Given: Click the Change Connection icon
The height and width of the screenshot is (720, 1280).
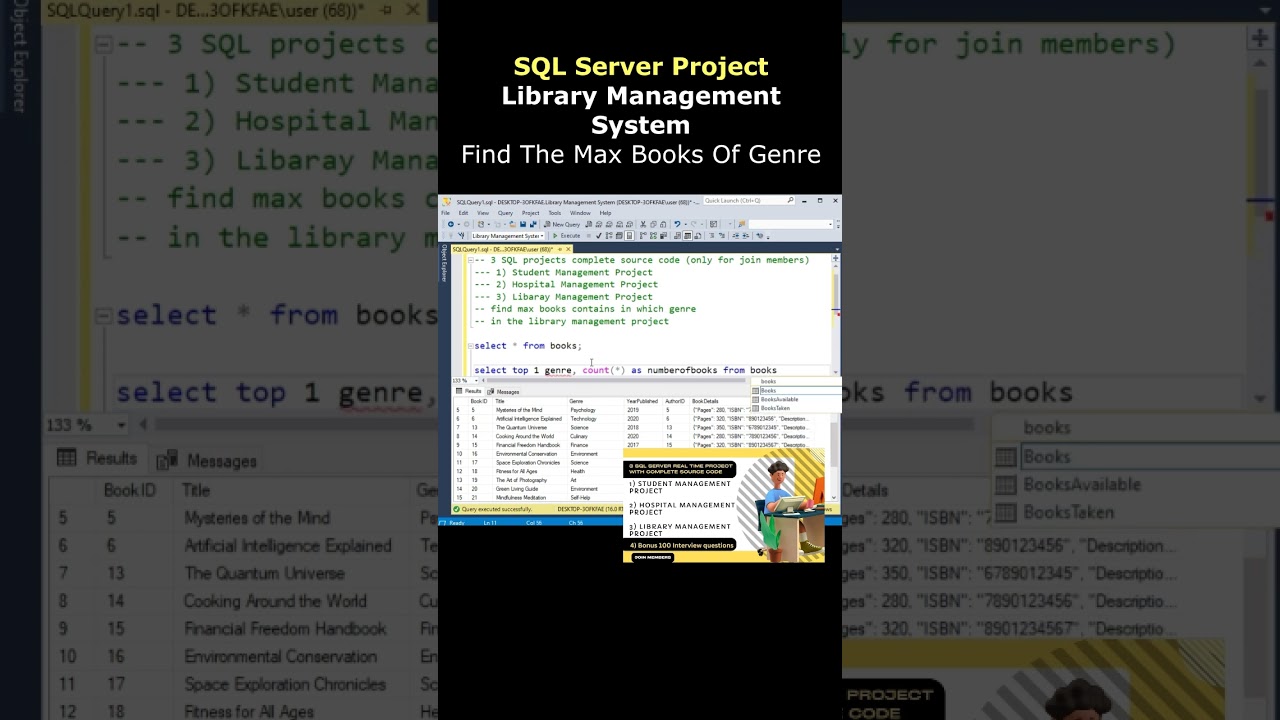Looking at the screenshot, I should (461, 236).
